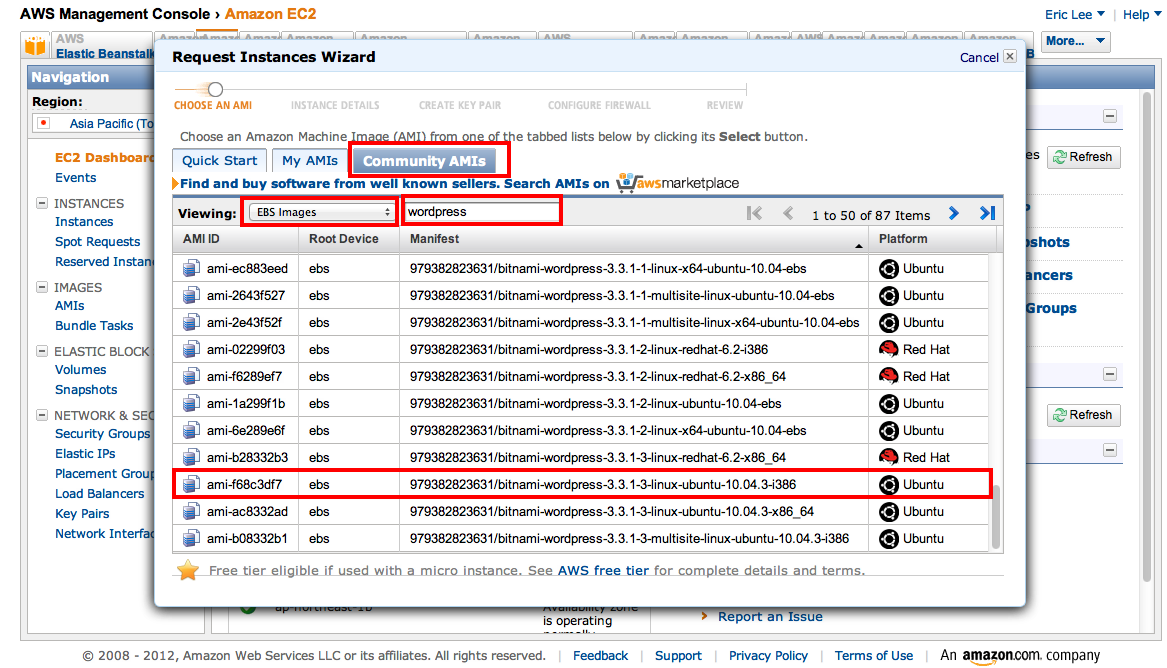Open Elastic IPs in navigation
1167x668 pixels.
pos(85,454)
